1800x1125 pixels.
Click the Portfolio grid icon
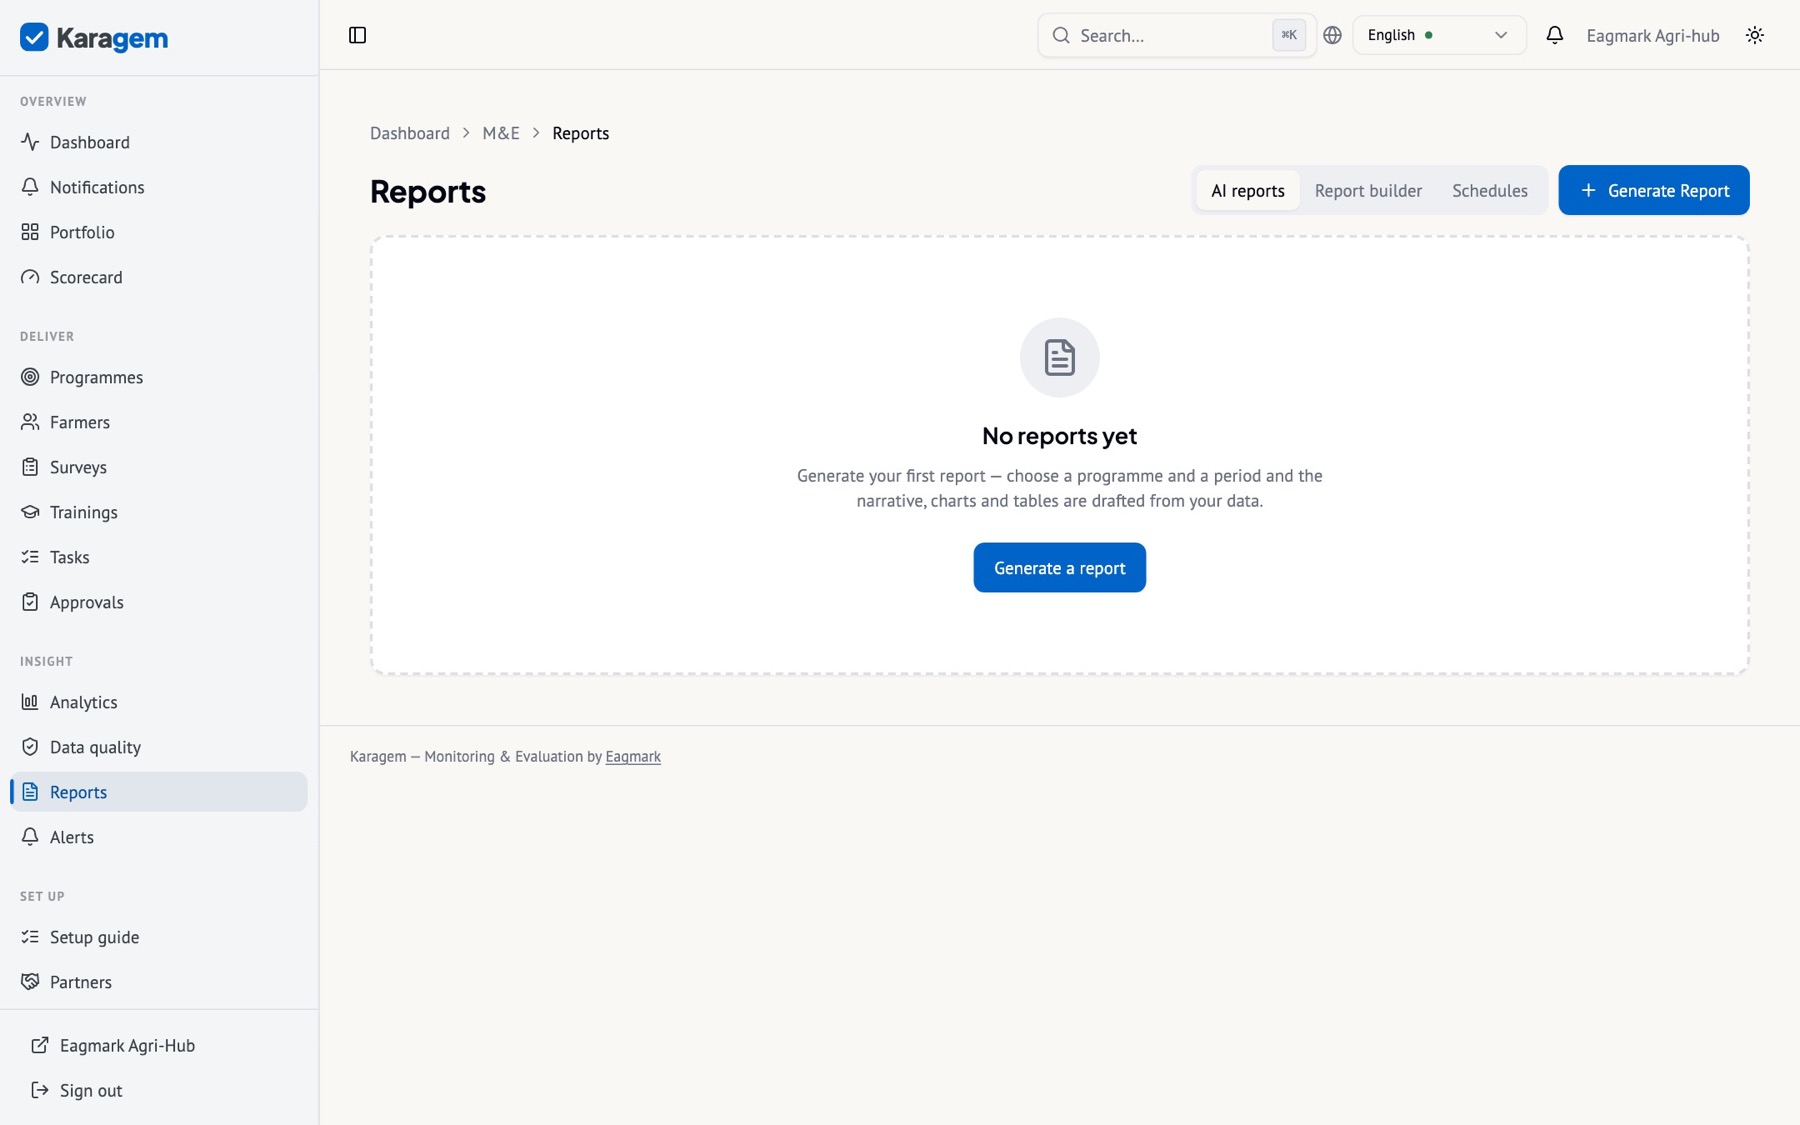[x=30, y=232]
